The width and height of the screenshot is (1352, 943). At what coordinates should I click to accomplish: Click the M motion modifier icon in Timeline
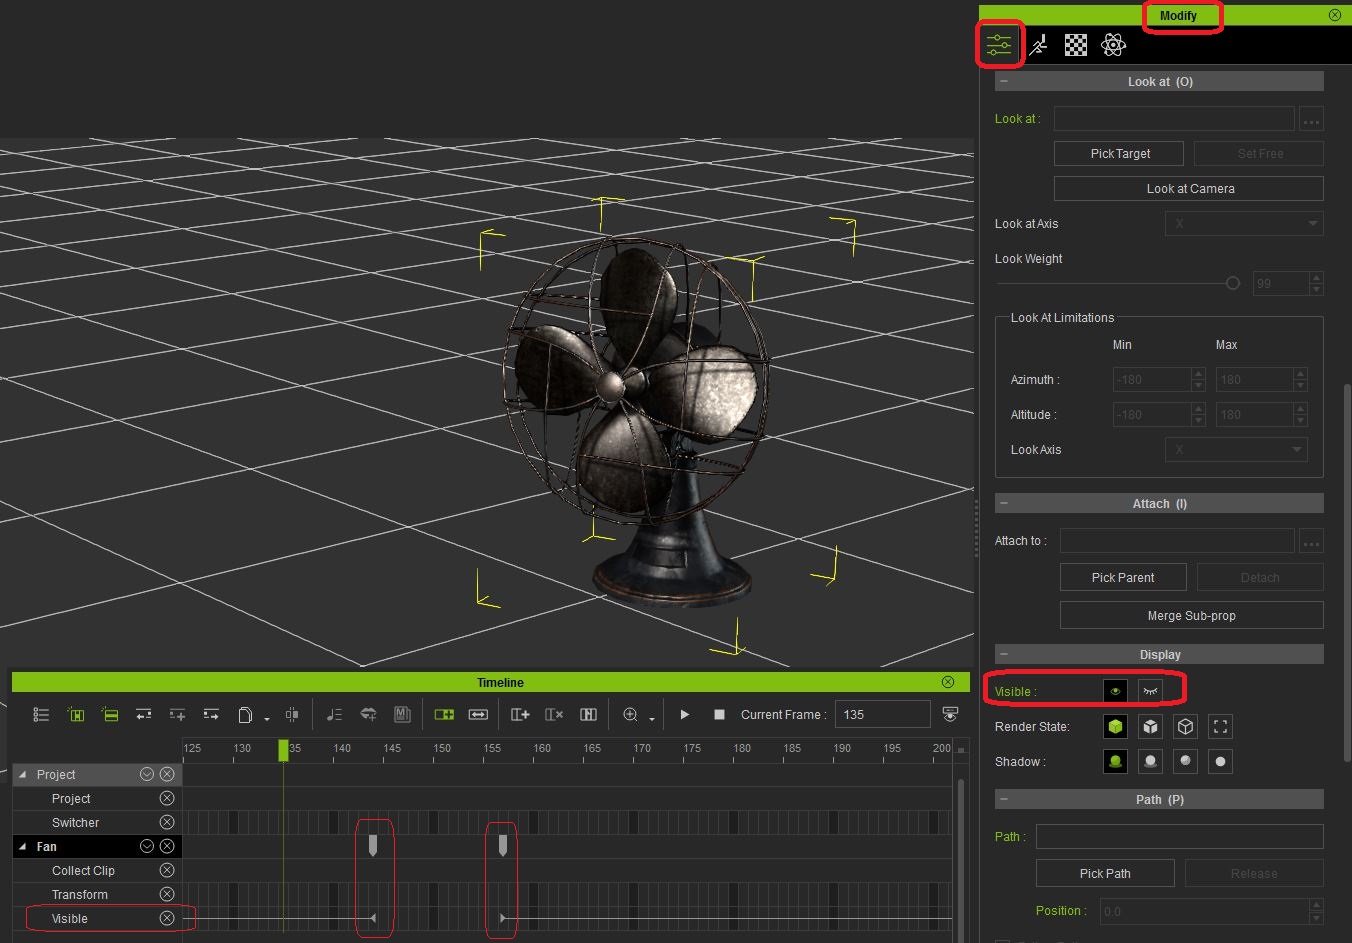click(402, 714)
